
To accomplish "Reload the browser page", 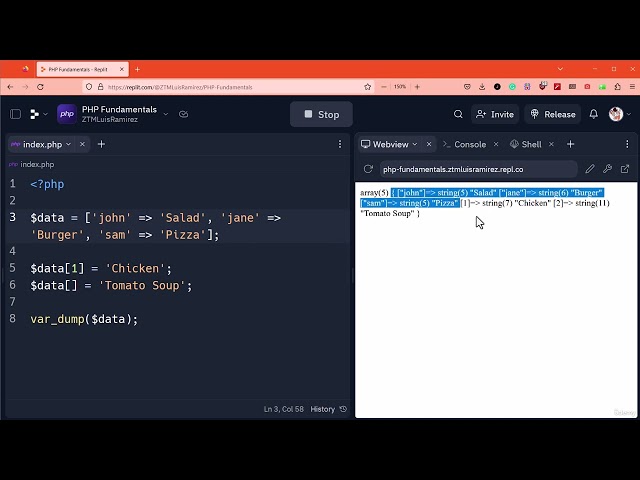I will (x=40, y=87).
